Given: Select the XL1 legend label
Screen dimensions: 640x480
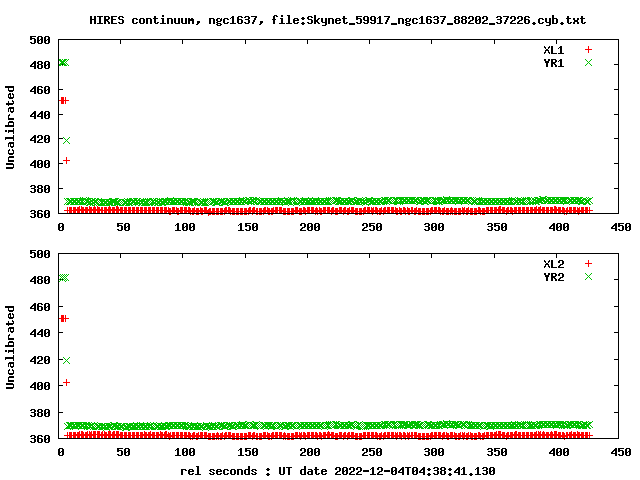Looking at the screenshot, I should click(x=553, y=50).
